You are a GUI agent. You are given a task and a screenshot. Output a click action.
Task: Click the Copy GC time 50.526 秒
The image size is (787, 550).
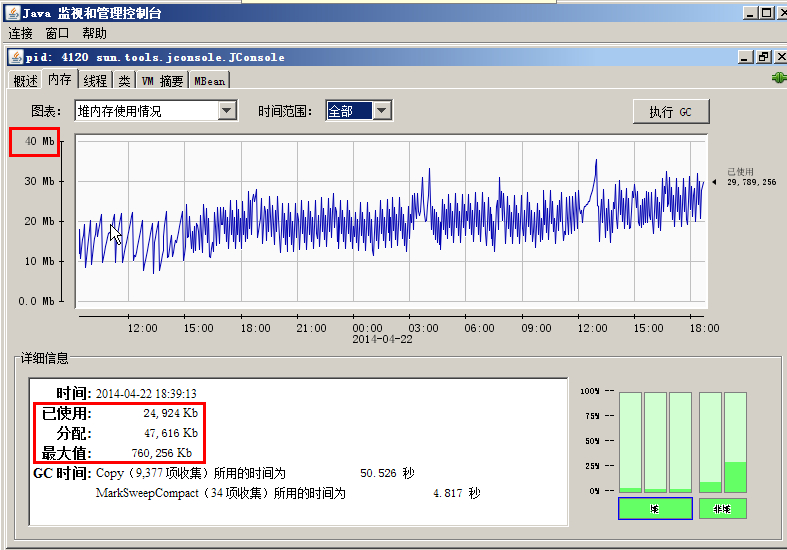[x=387, y=473]
